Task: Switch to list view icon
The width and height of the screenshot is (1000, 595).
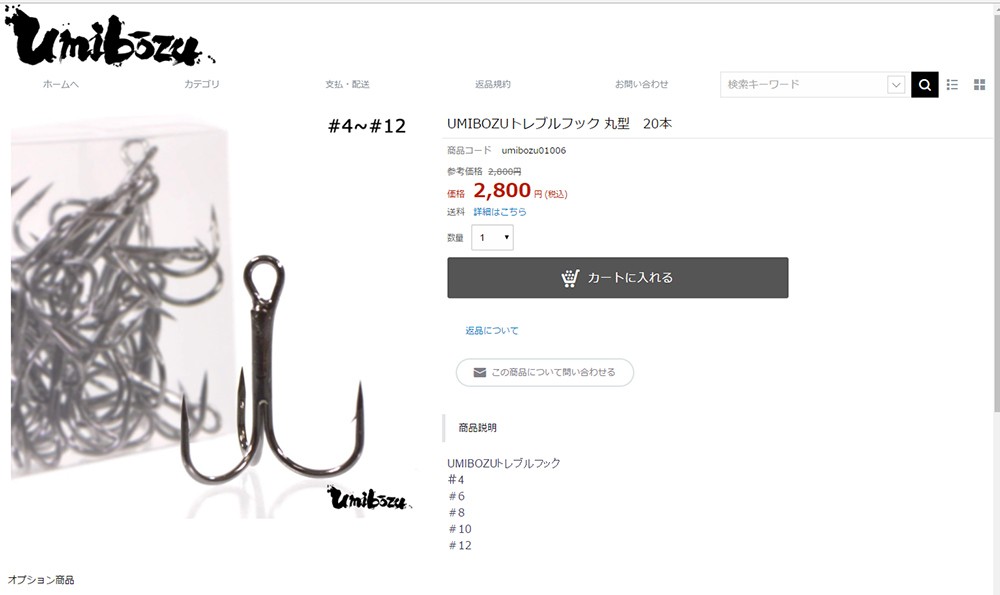Action: 952,84
